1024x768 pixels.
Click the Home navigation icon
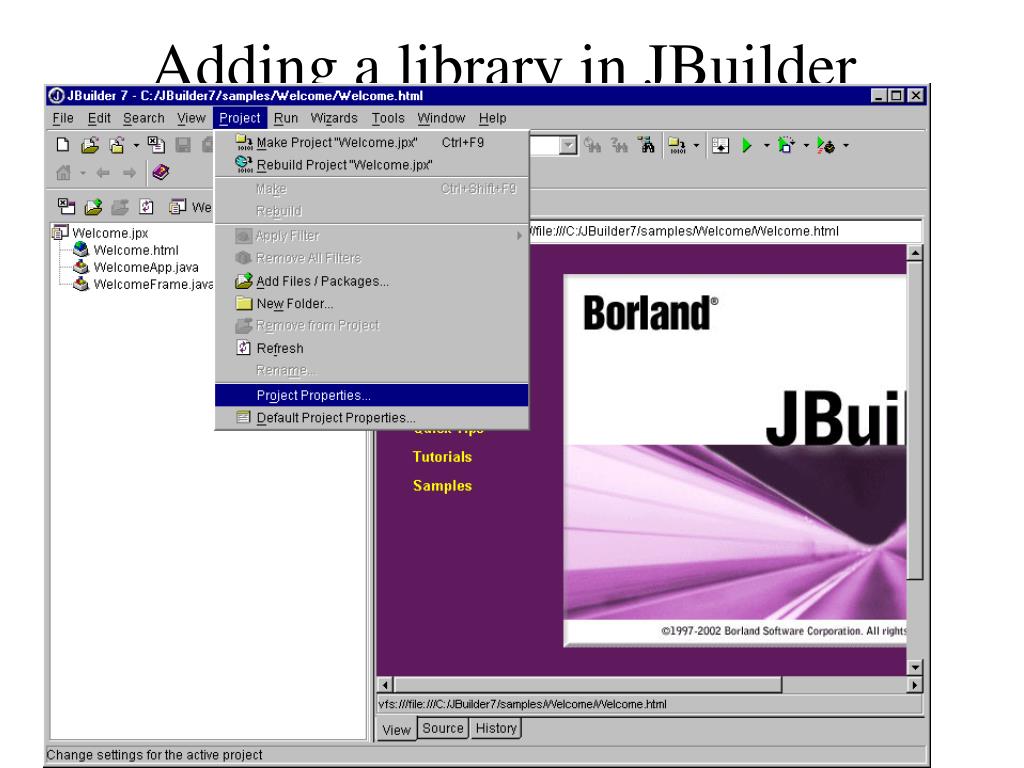(x=63, y=172)
